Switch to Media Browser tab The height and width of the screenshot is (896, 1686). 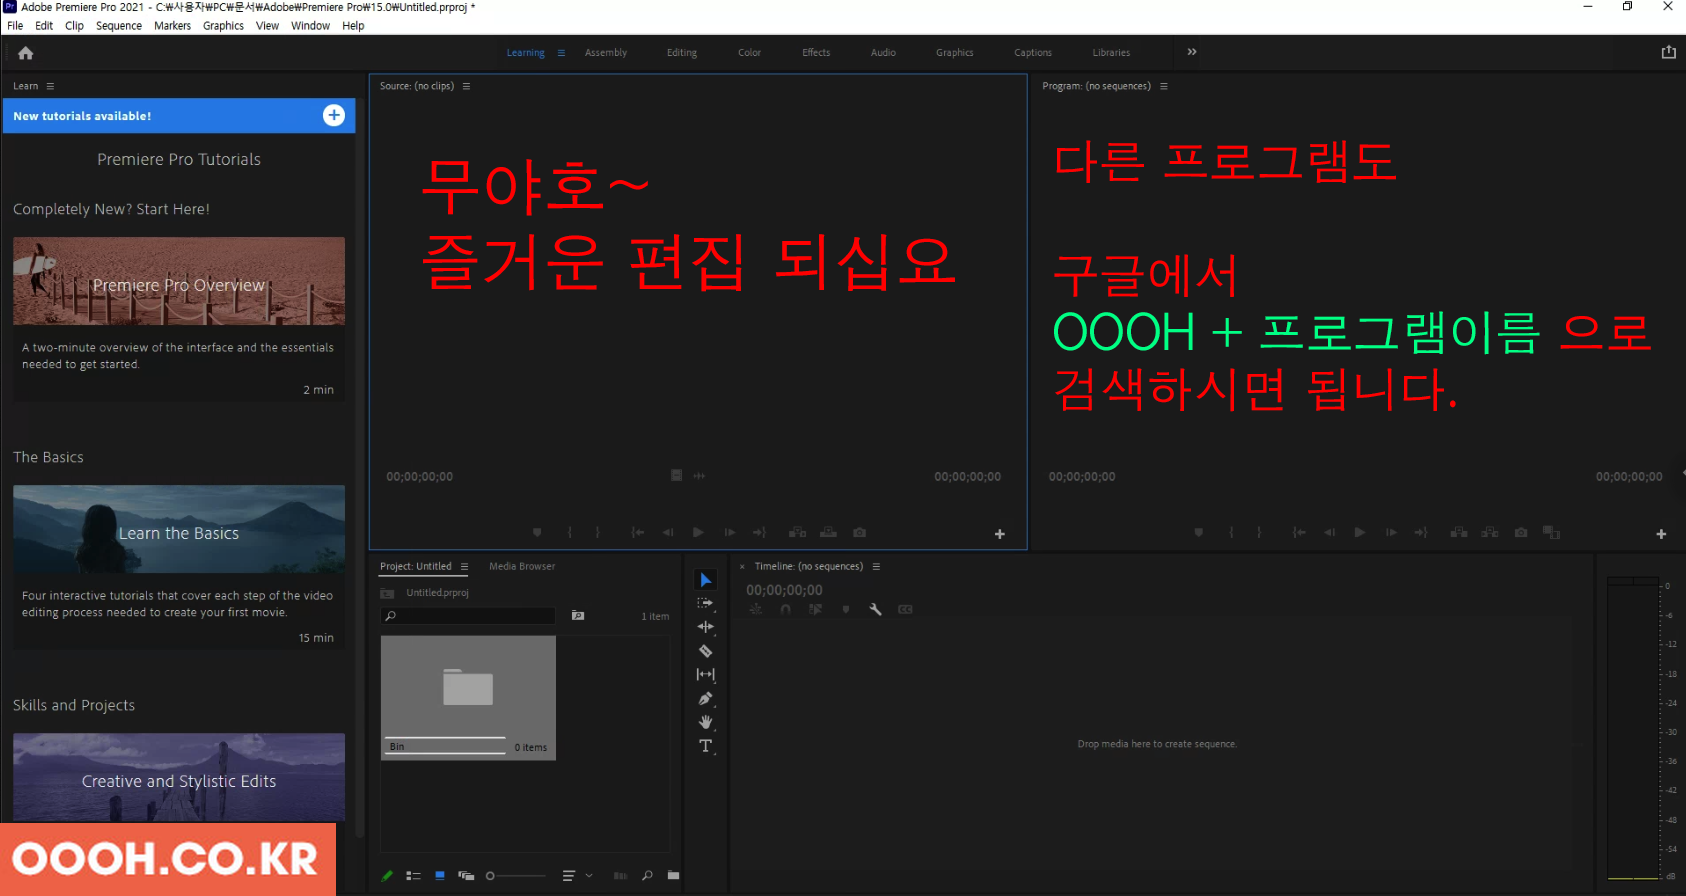pyautogui.click(x=522, y=566)
